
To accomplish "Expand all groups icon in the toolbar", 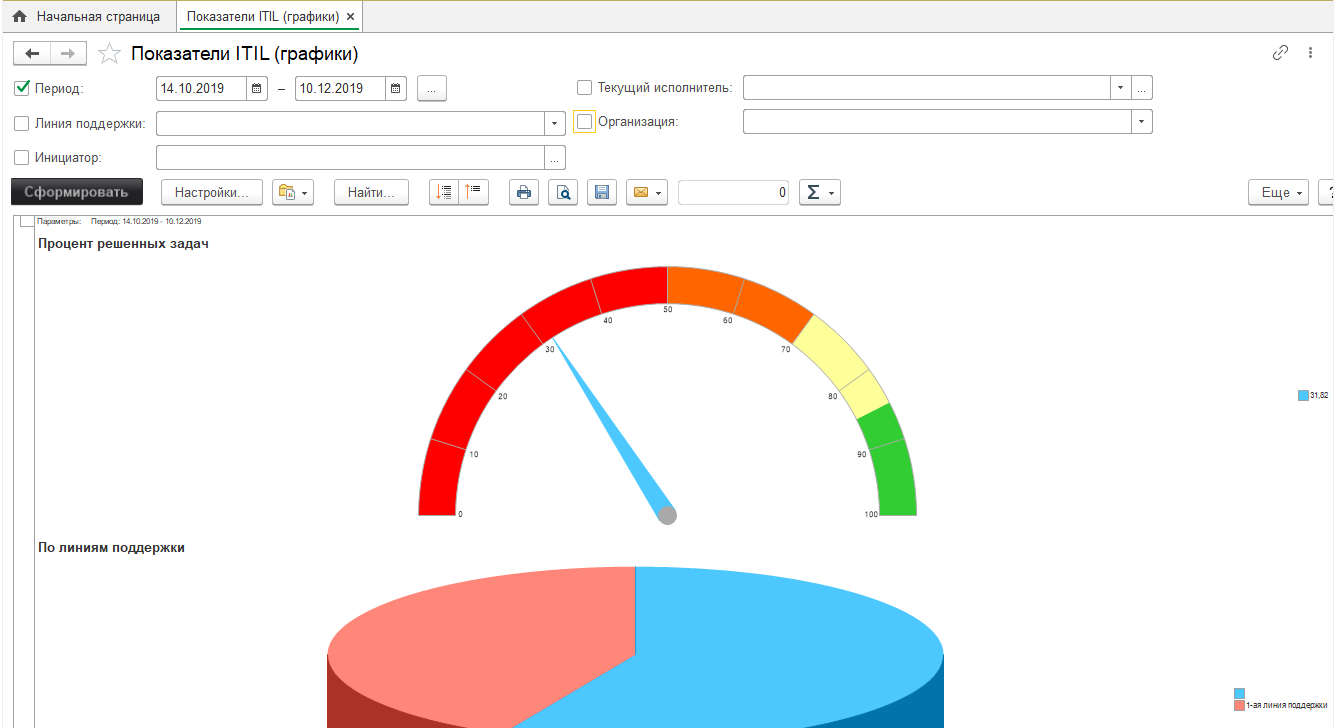I will pyautogui.click(x=444, y=193).
